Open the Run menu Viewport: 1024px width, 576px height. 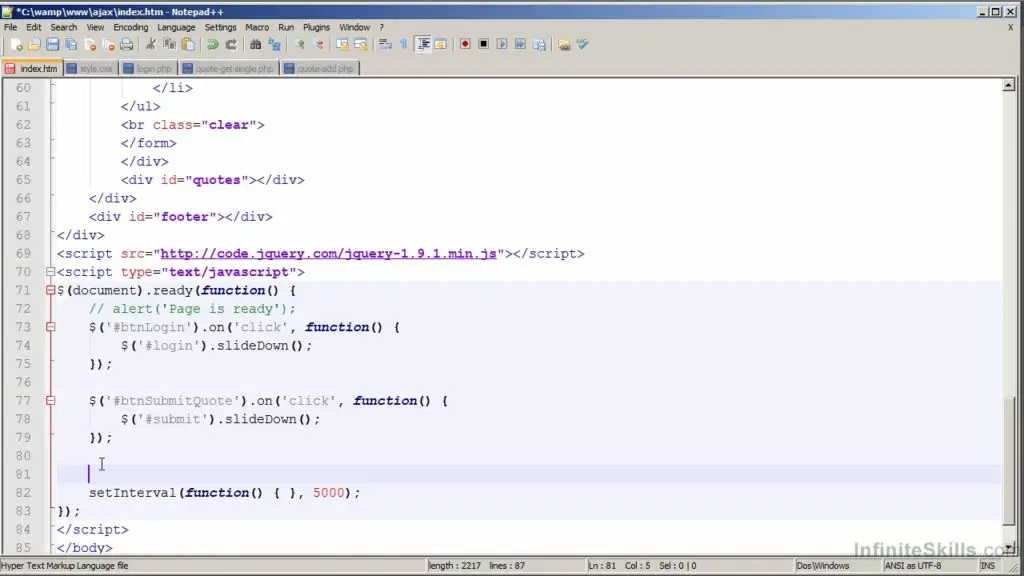tap(286, 27)
